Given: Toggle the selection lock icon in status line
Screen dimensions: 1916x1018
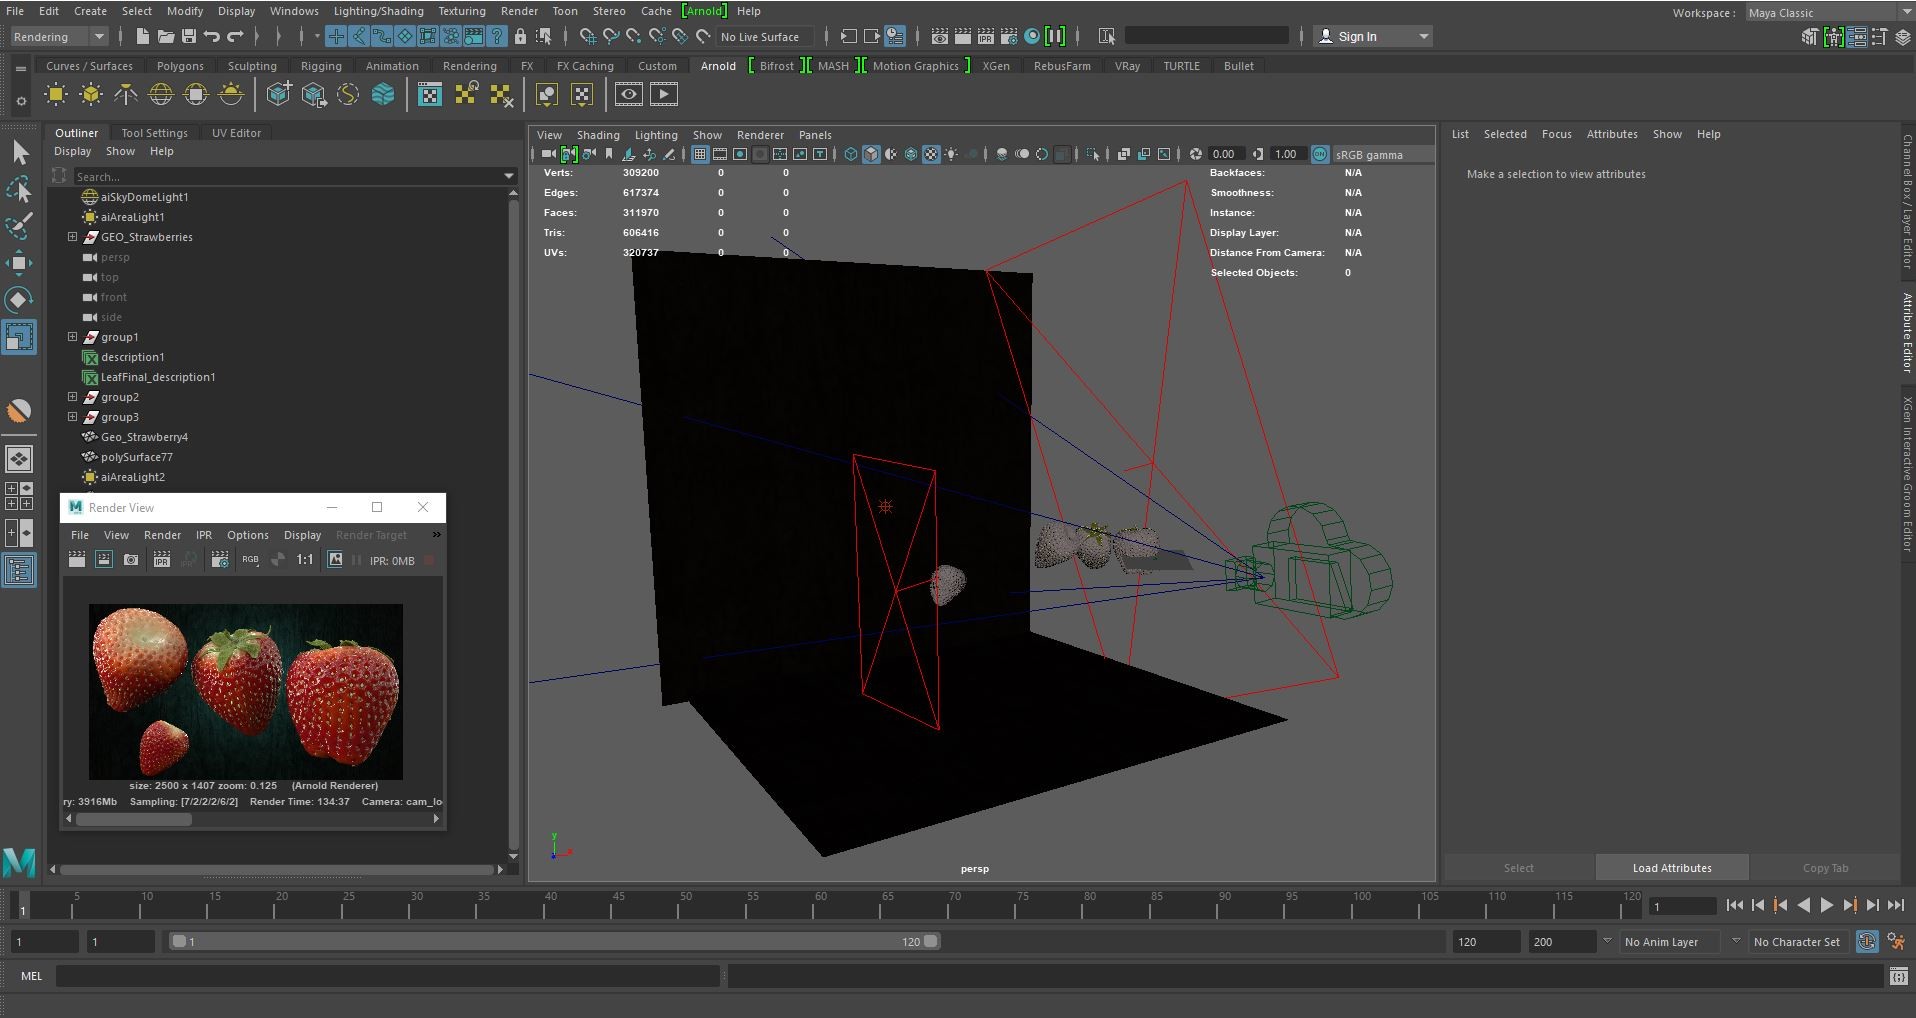Looking at the screenshot, I should pyautogui.click(x=520, y=37).
